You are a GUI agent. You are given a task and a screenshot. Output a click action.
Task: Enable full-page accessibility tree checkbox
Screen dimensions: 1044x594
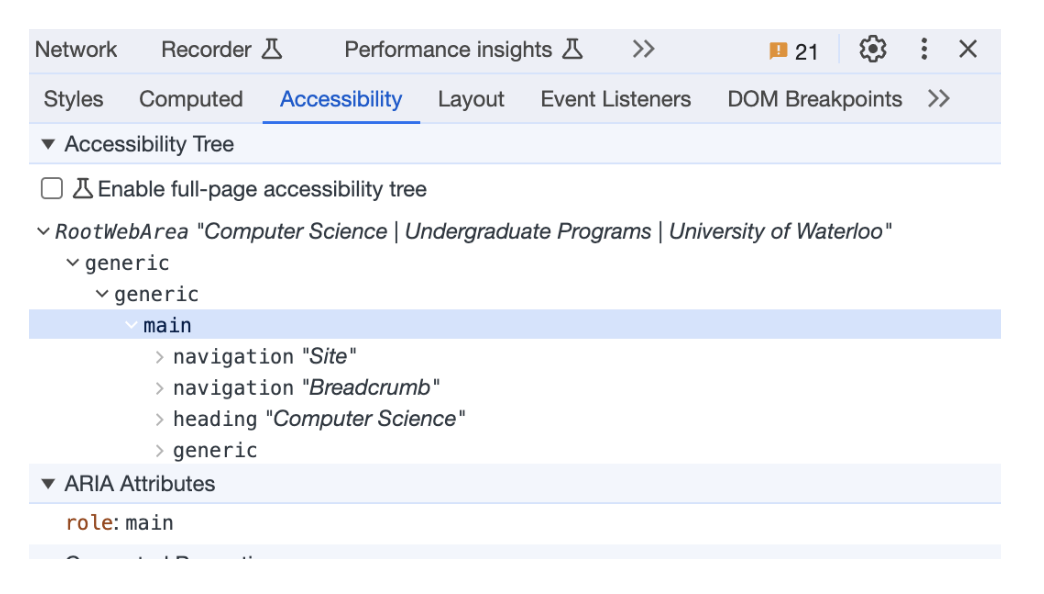[x=52, y=189]
